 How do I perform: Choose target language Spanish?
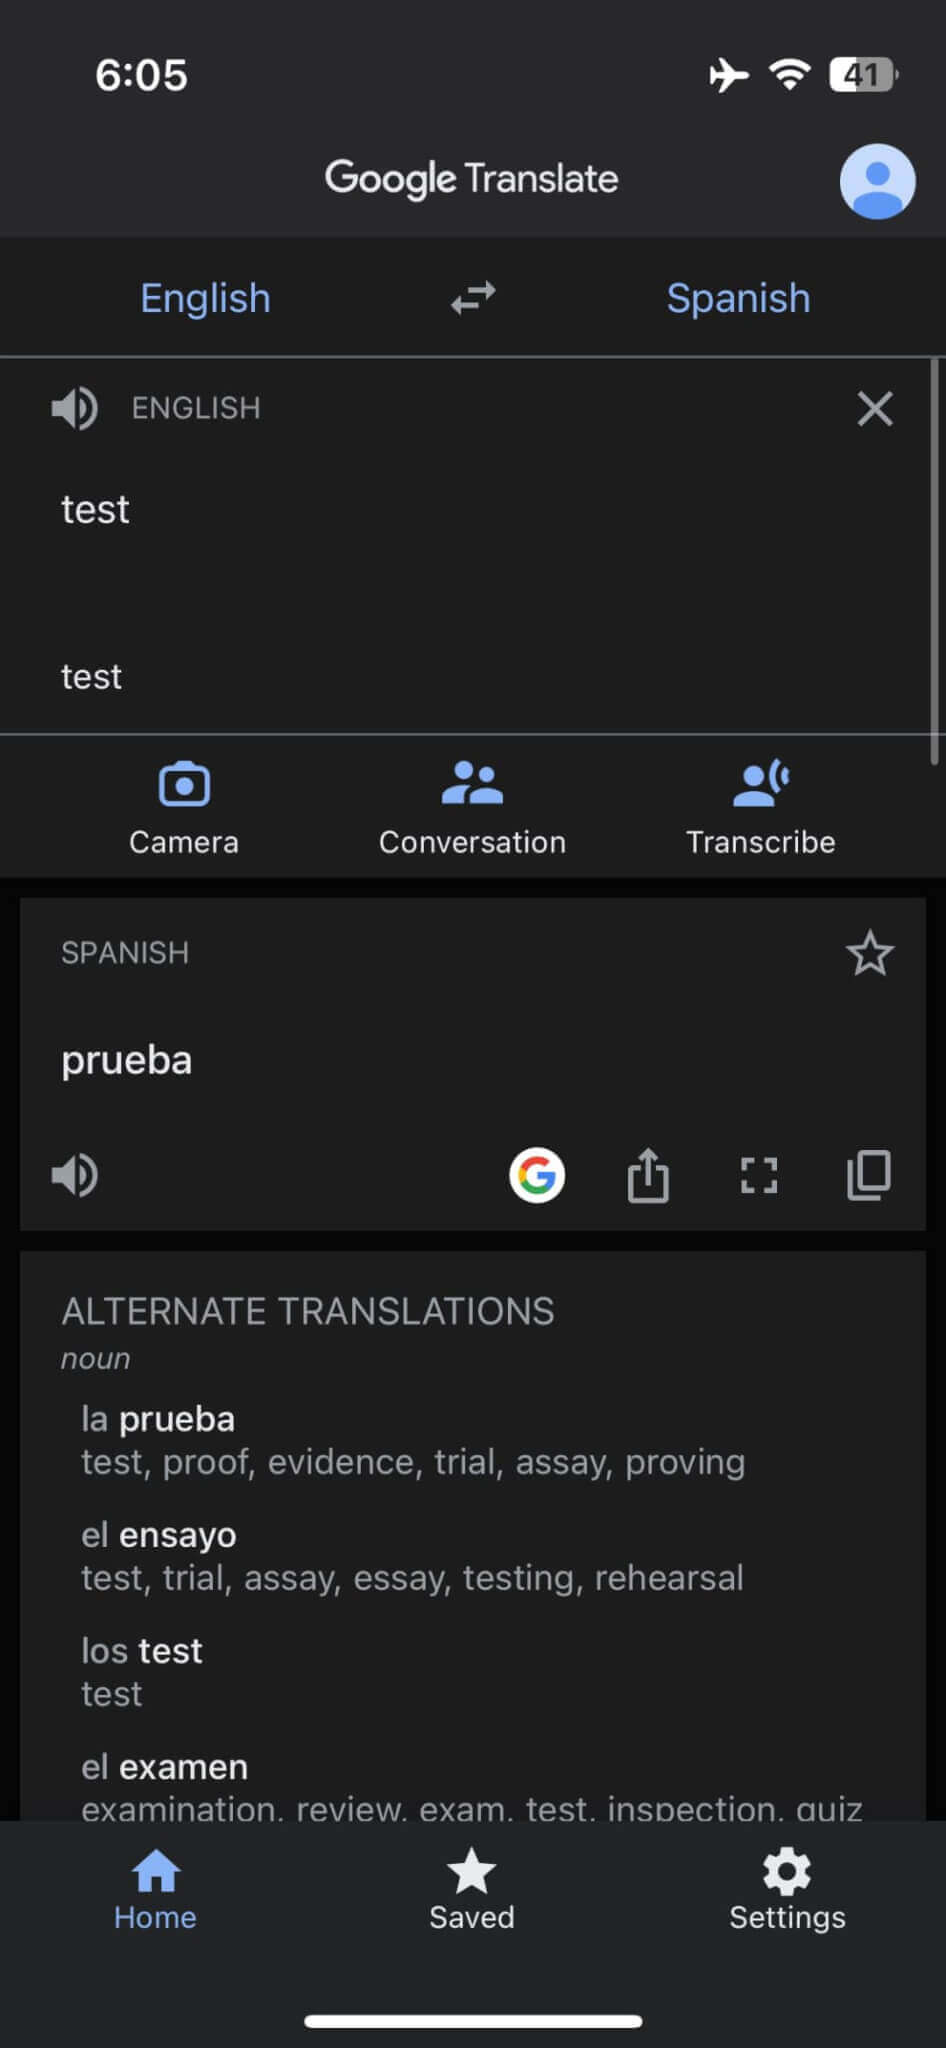coord(738,298)
